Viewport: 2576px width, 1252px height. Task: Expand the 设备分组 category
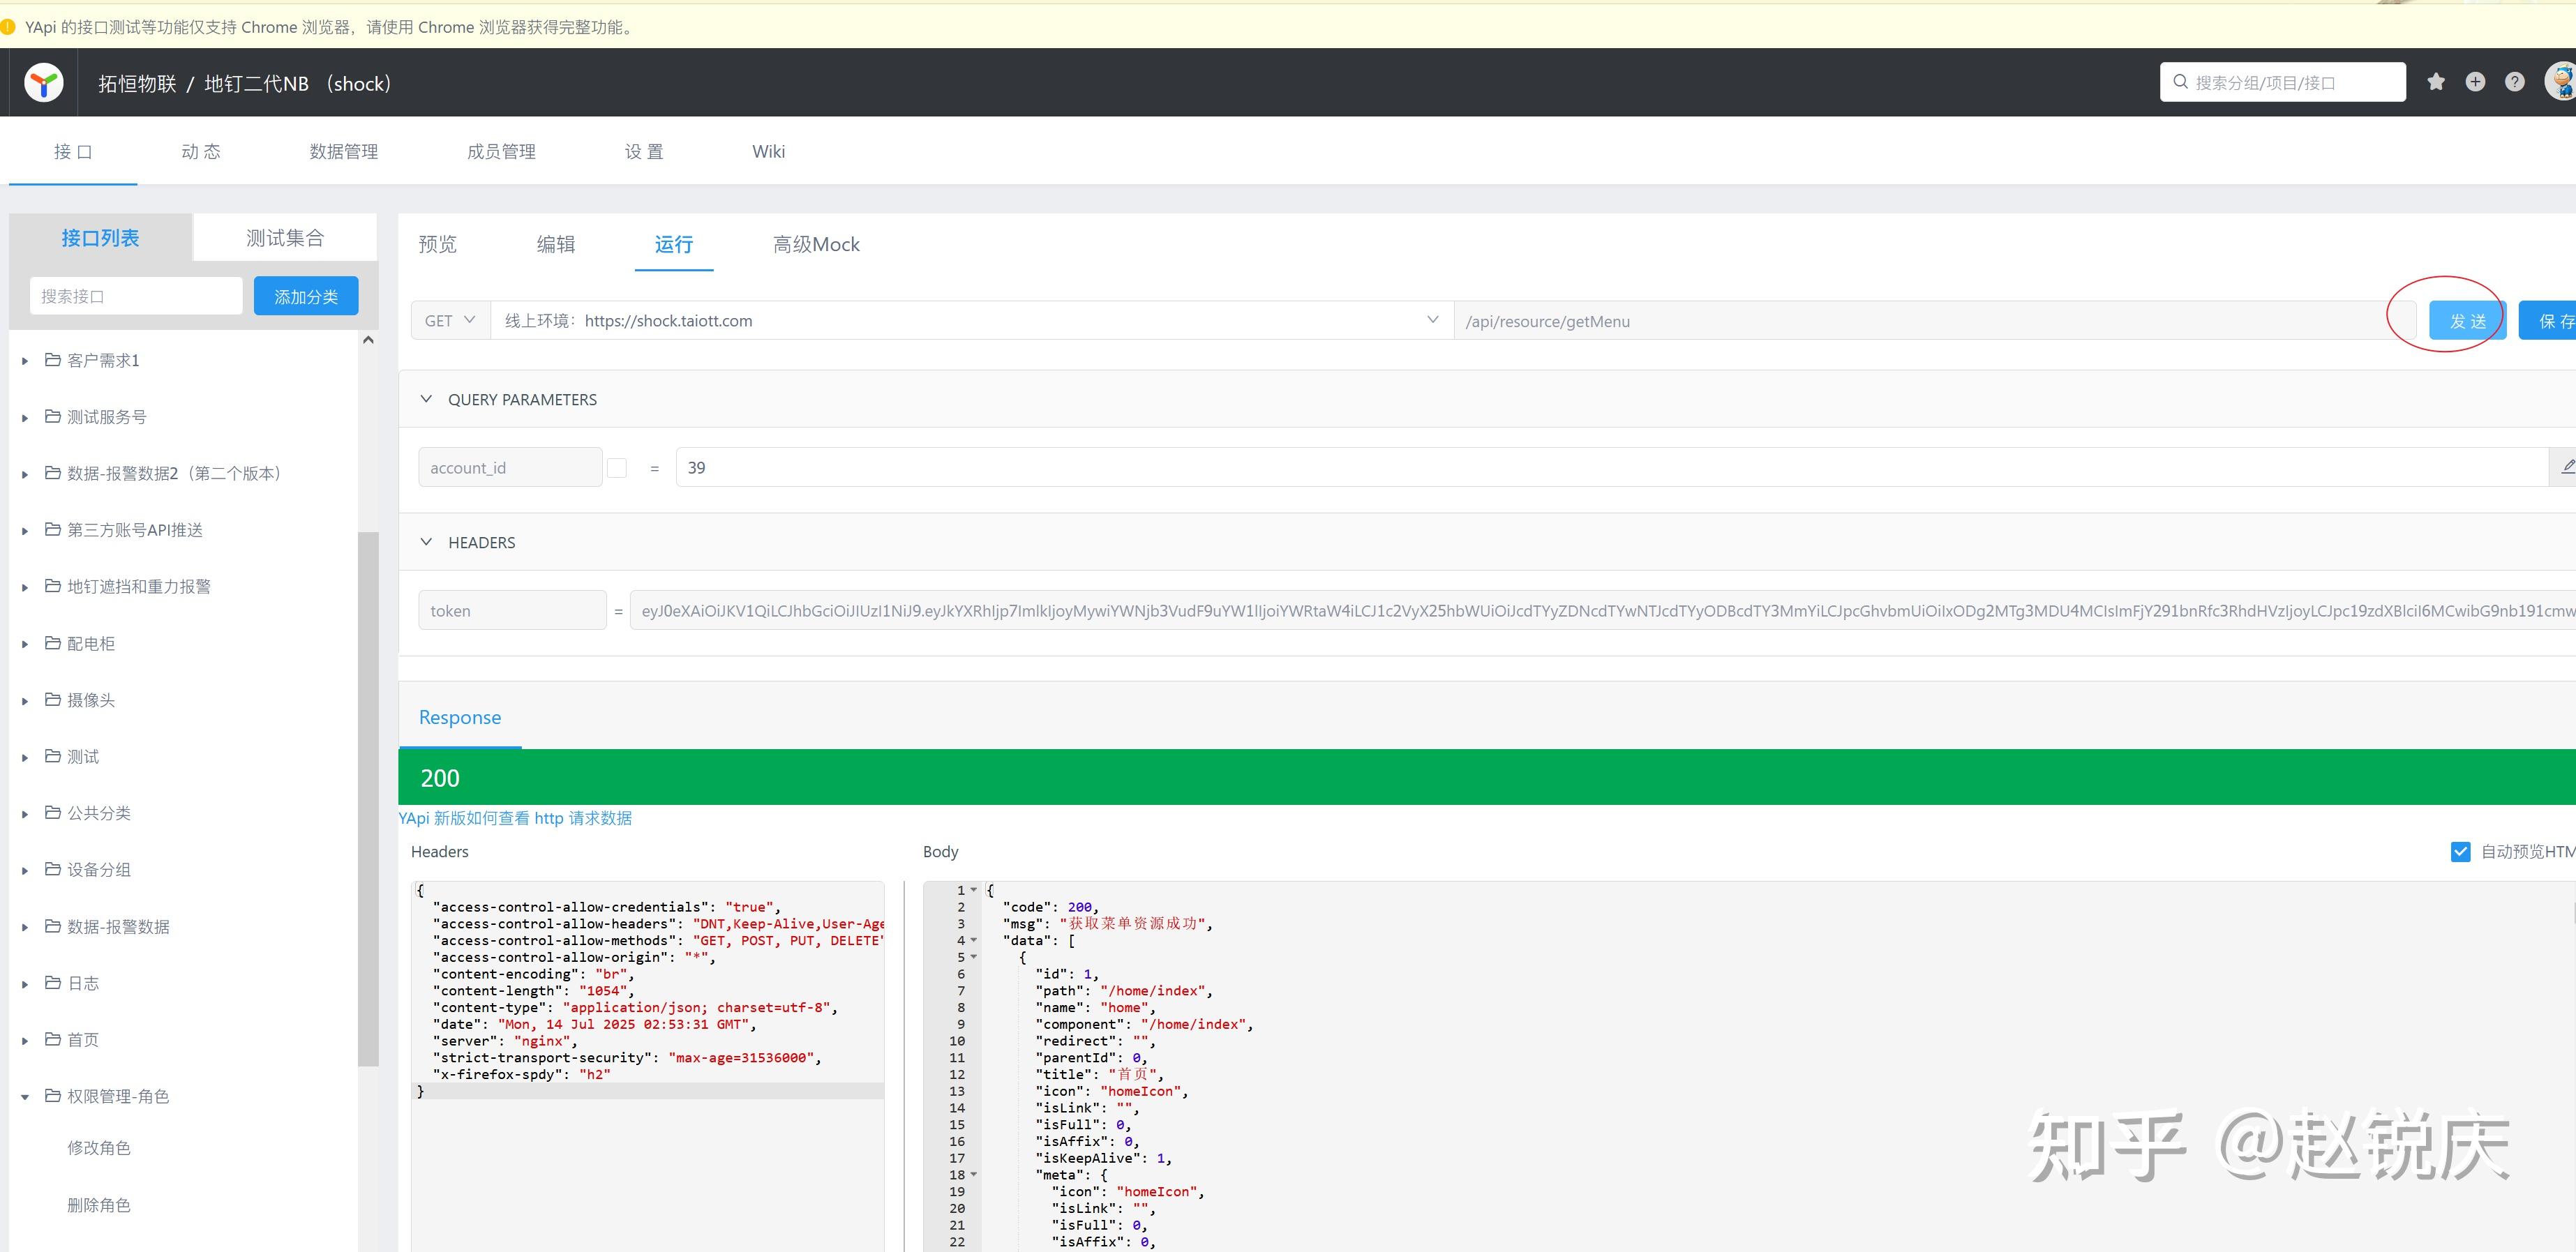coord(25,871)
